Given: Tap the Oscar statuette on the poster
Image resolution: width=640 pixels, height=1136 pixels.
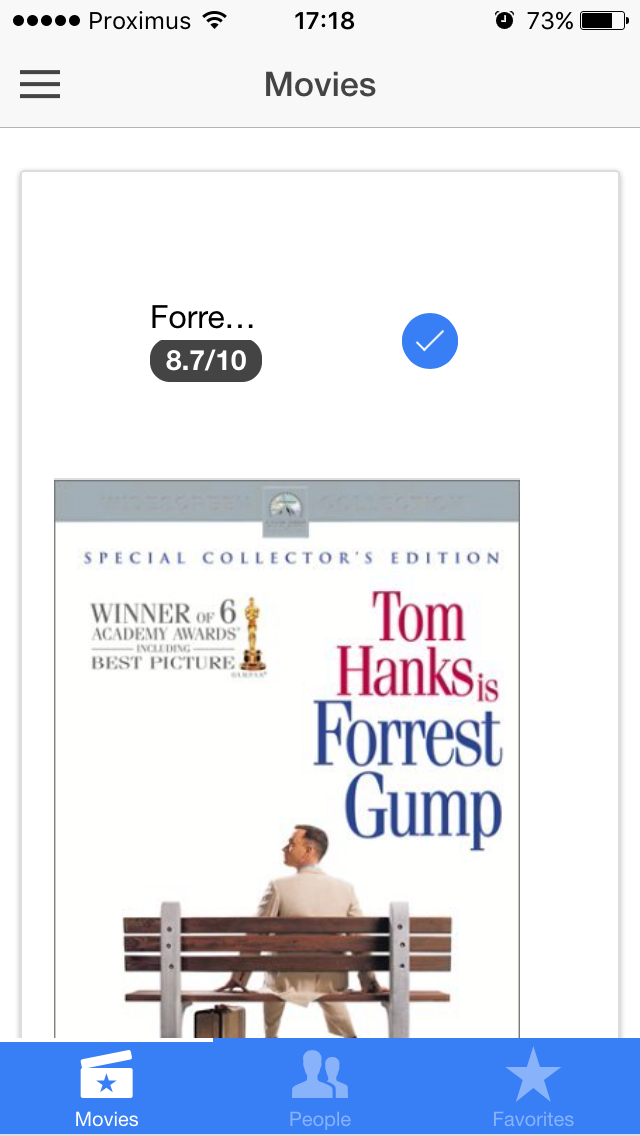Looking at the screenshot, I should point(252,632).
